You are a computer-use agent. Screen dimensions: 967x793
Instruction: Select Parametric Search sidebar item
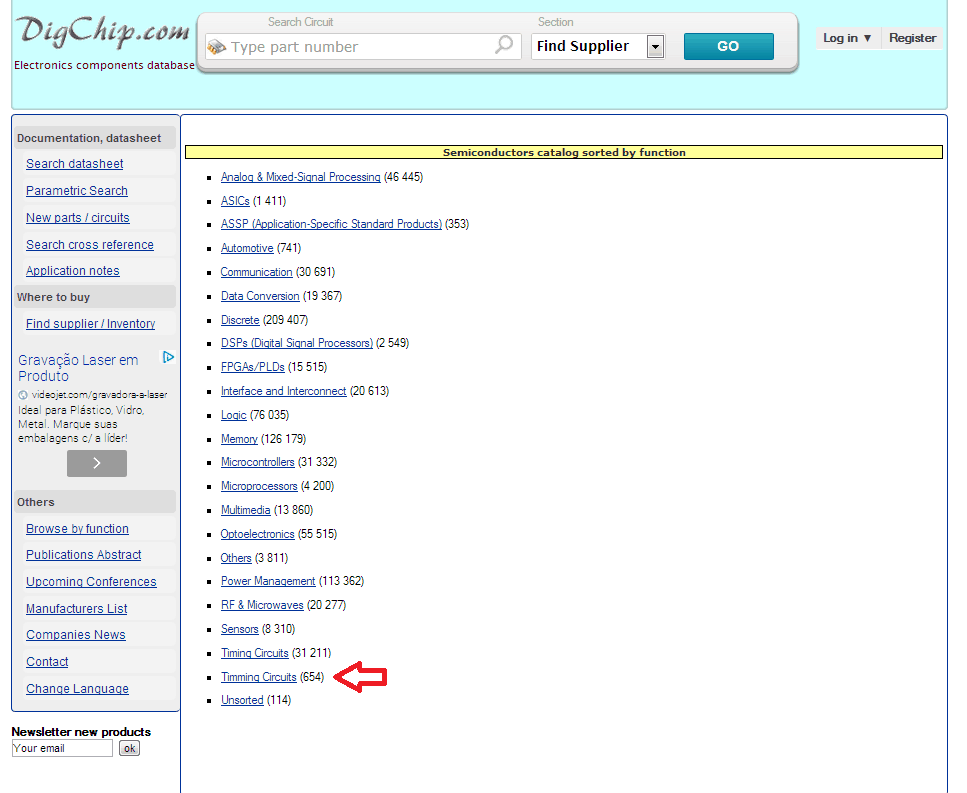tap(77, 191)
